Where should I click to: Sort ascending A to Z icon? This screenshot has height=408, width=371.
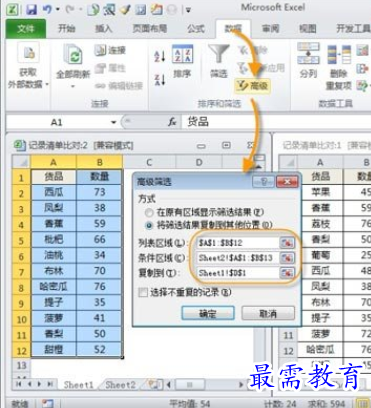159,56
